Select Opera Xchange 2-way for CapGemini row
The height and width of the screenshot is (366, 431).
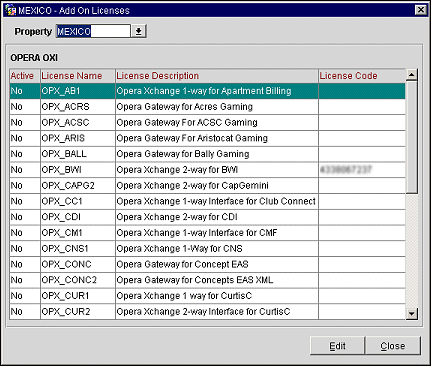point(207,185)
